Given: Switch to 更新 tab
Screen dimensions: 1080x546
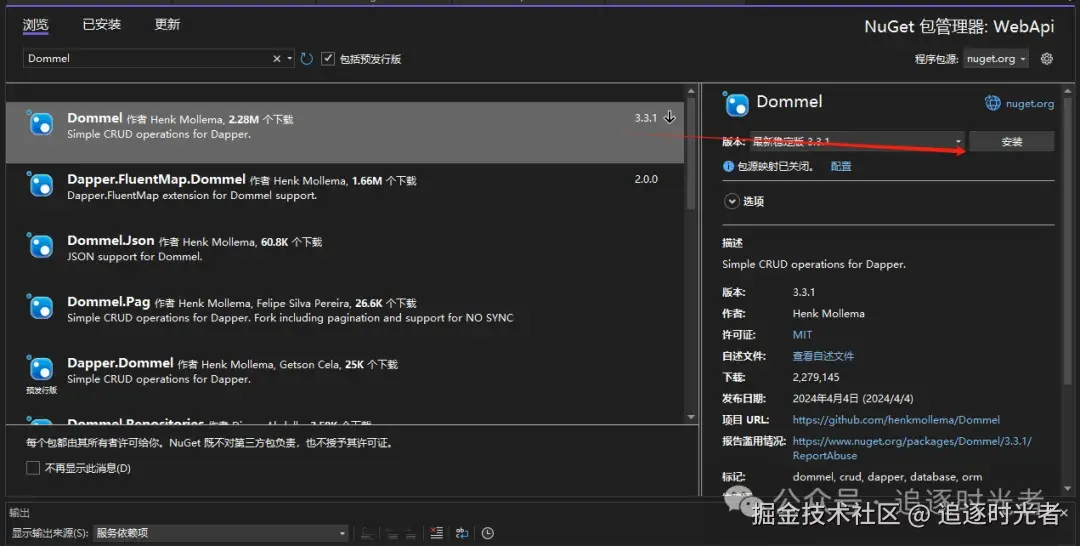Looking at the screenshot, I should (167, 25).
